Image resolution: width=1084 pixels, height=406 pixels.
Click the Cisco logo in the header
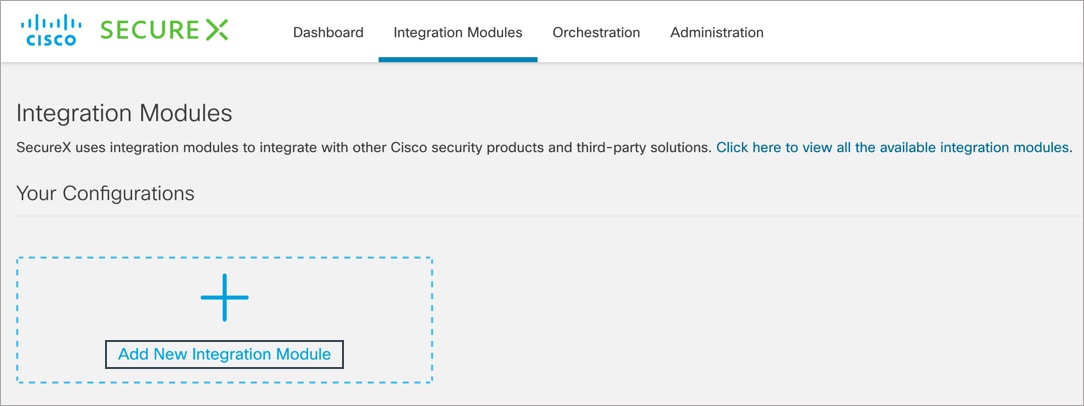pos(51,31)
